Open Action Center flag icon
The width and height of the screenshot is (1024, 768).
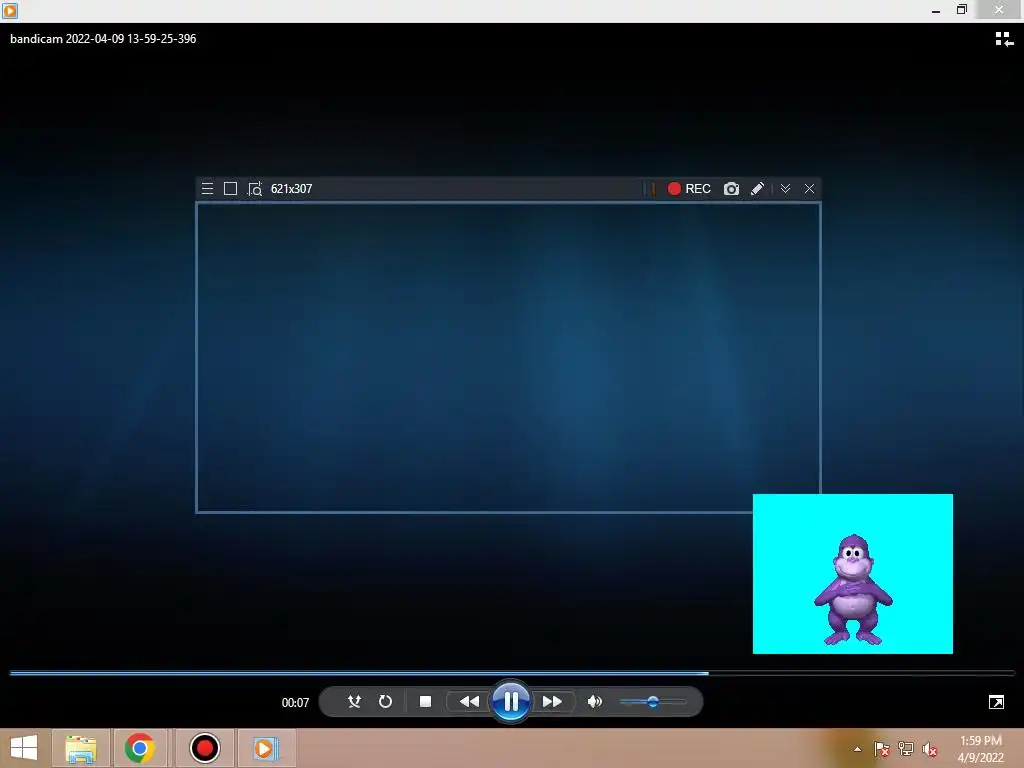pyautogui.click(x=882, y=749)
